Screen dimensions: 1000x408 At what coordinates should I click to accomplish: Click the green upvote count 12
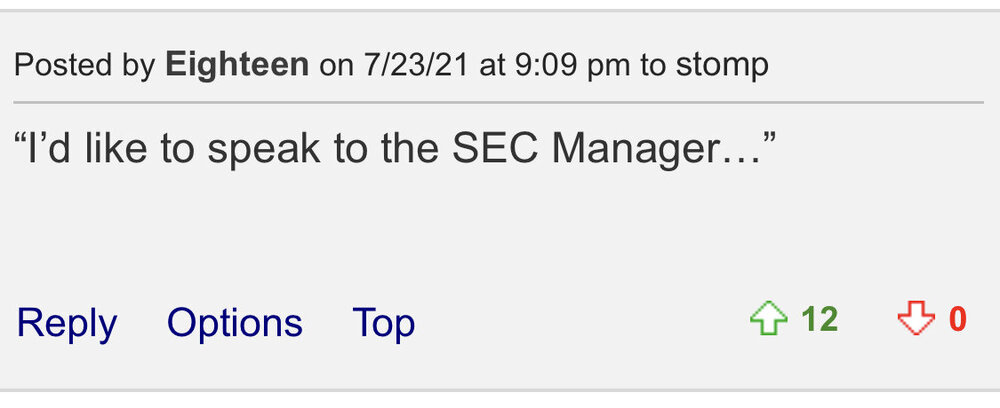click(819, 320)
